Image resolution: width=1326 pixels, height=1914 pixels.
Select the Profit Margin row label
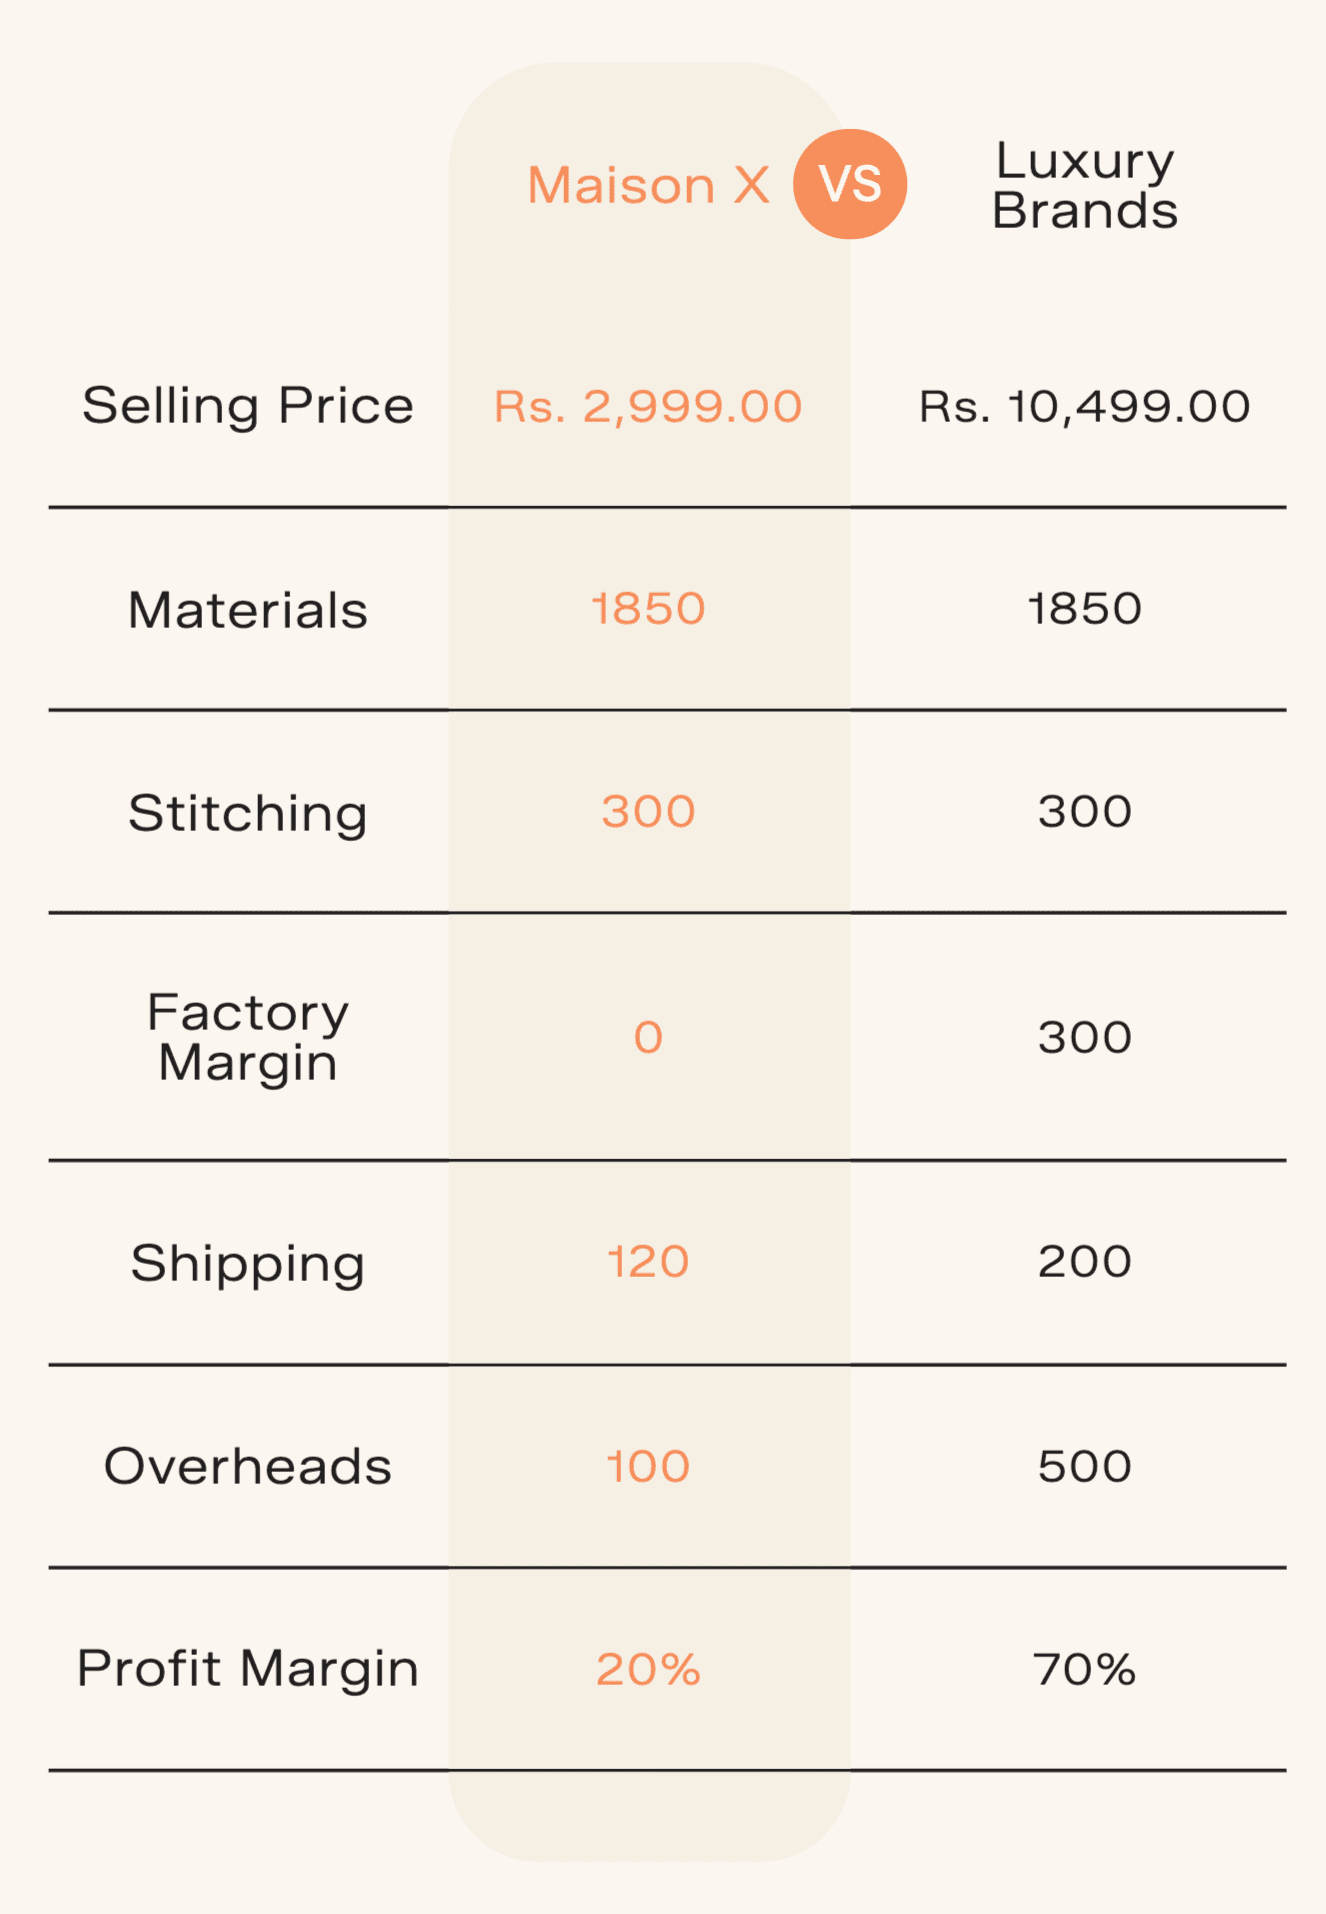(248, 1669)
